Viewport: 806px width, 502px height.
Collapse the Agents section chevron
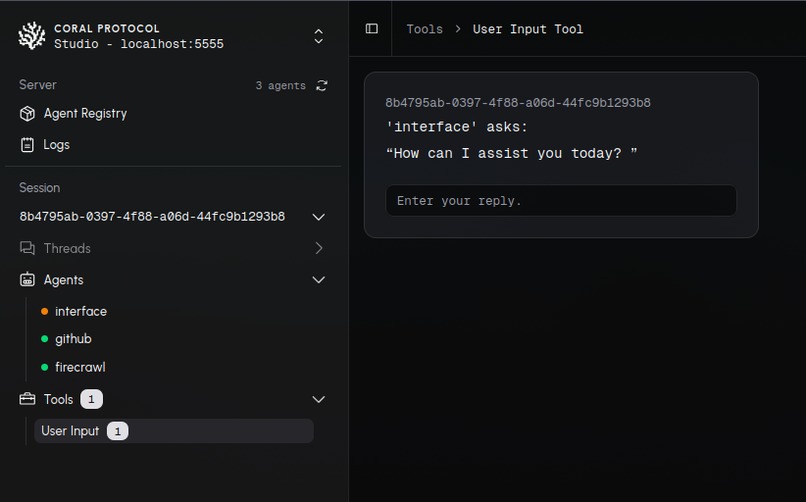point(319,280)
